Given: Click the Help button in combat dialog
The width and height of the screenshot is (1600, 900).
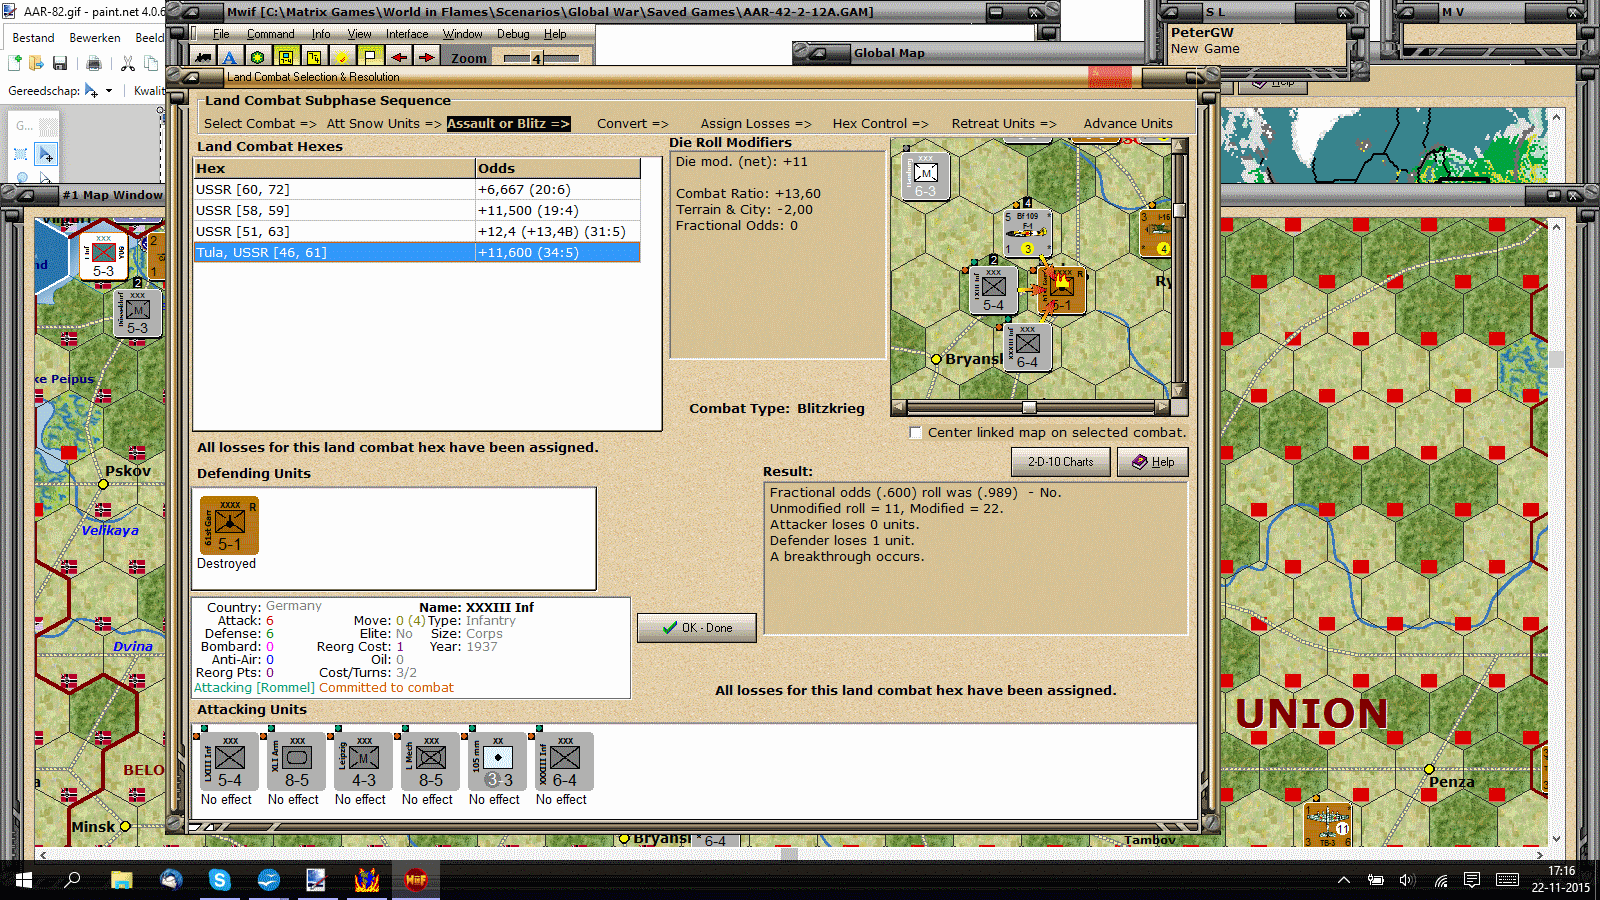Looking at the screenshot, I should pyautogui.click(x=1153, y=462).
